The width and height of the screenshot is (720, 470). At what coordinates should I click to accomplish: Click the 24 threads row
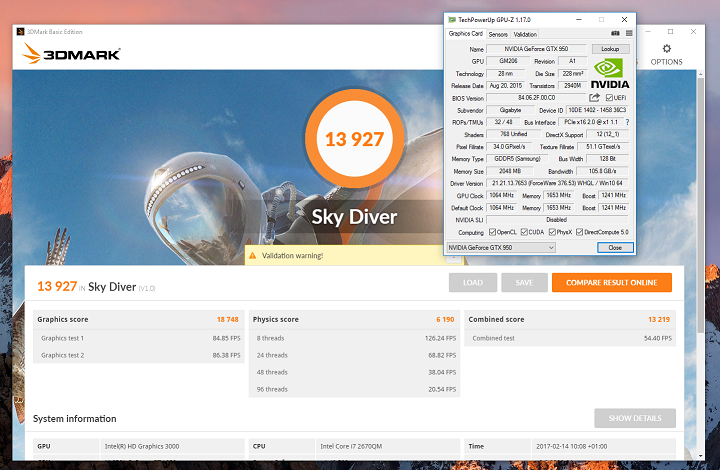(x=354, y=355)
